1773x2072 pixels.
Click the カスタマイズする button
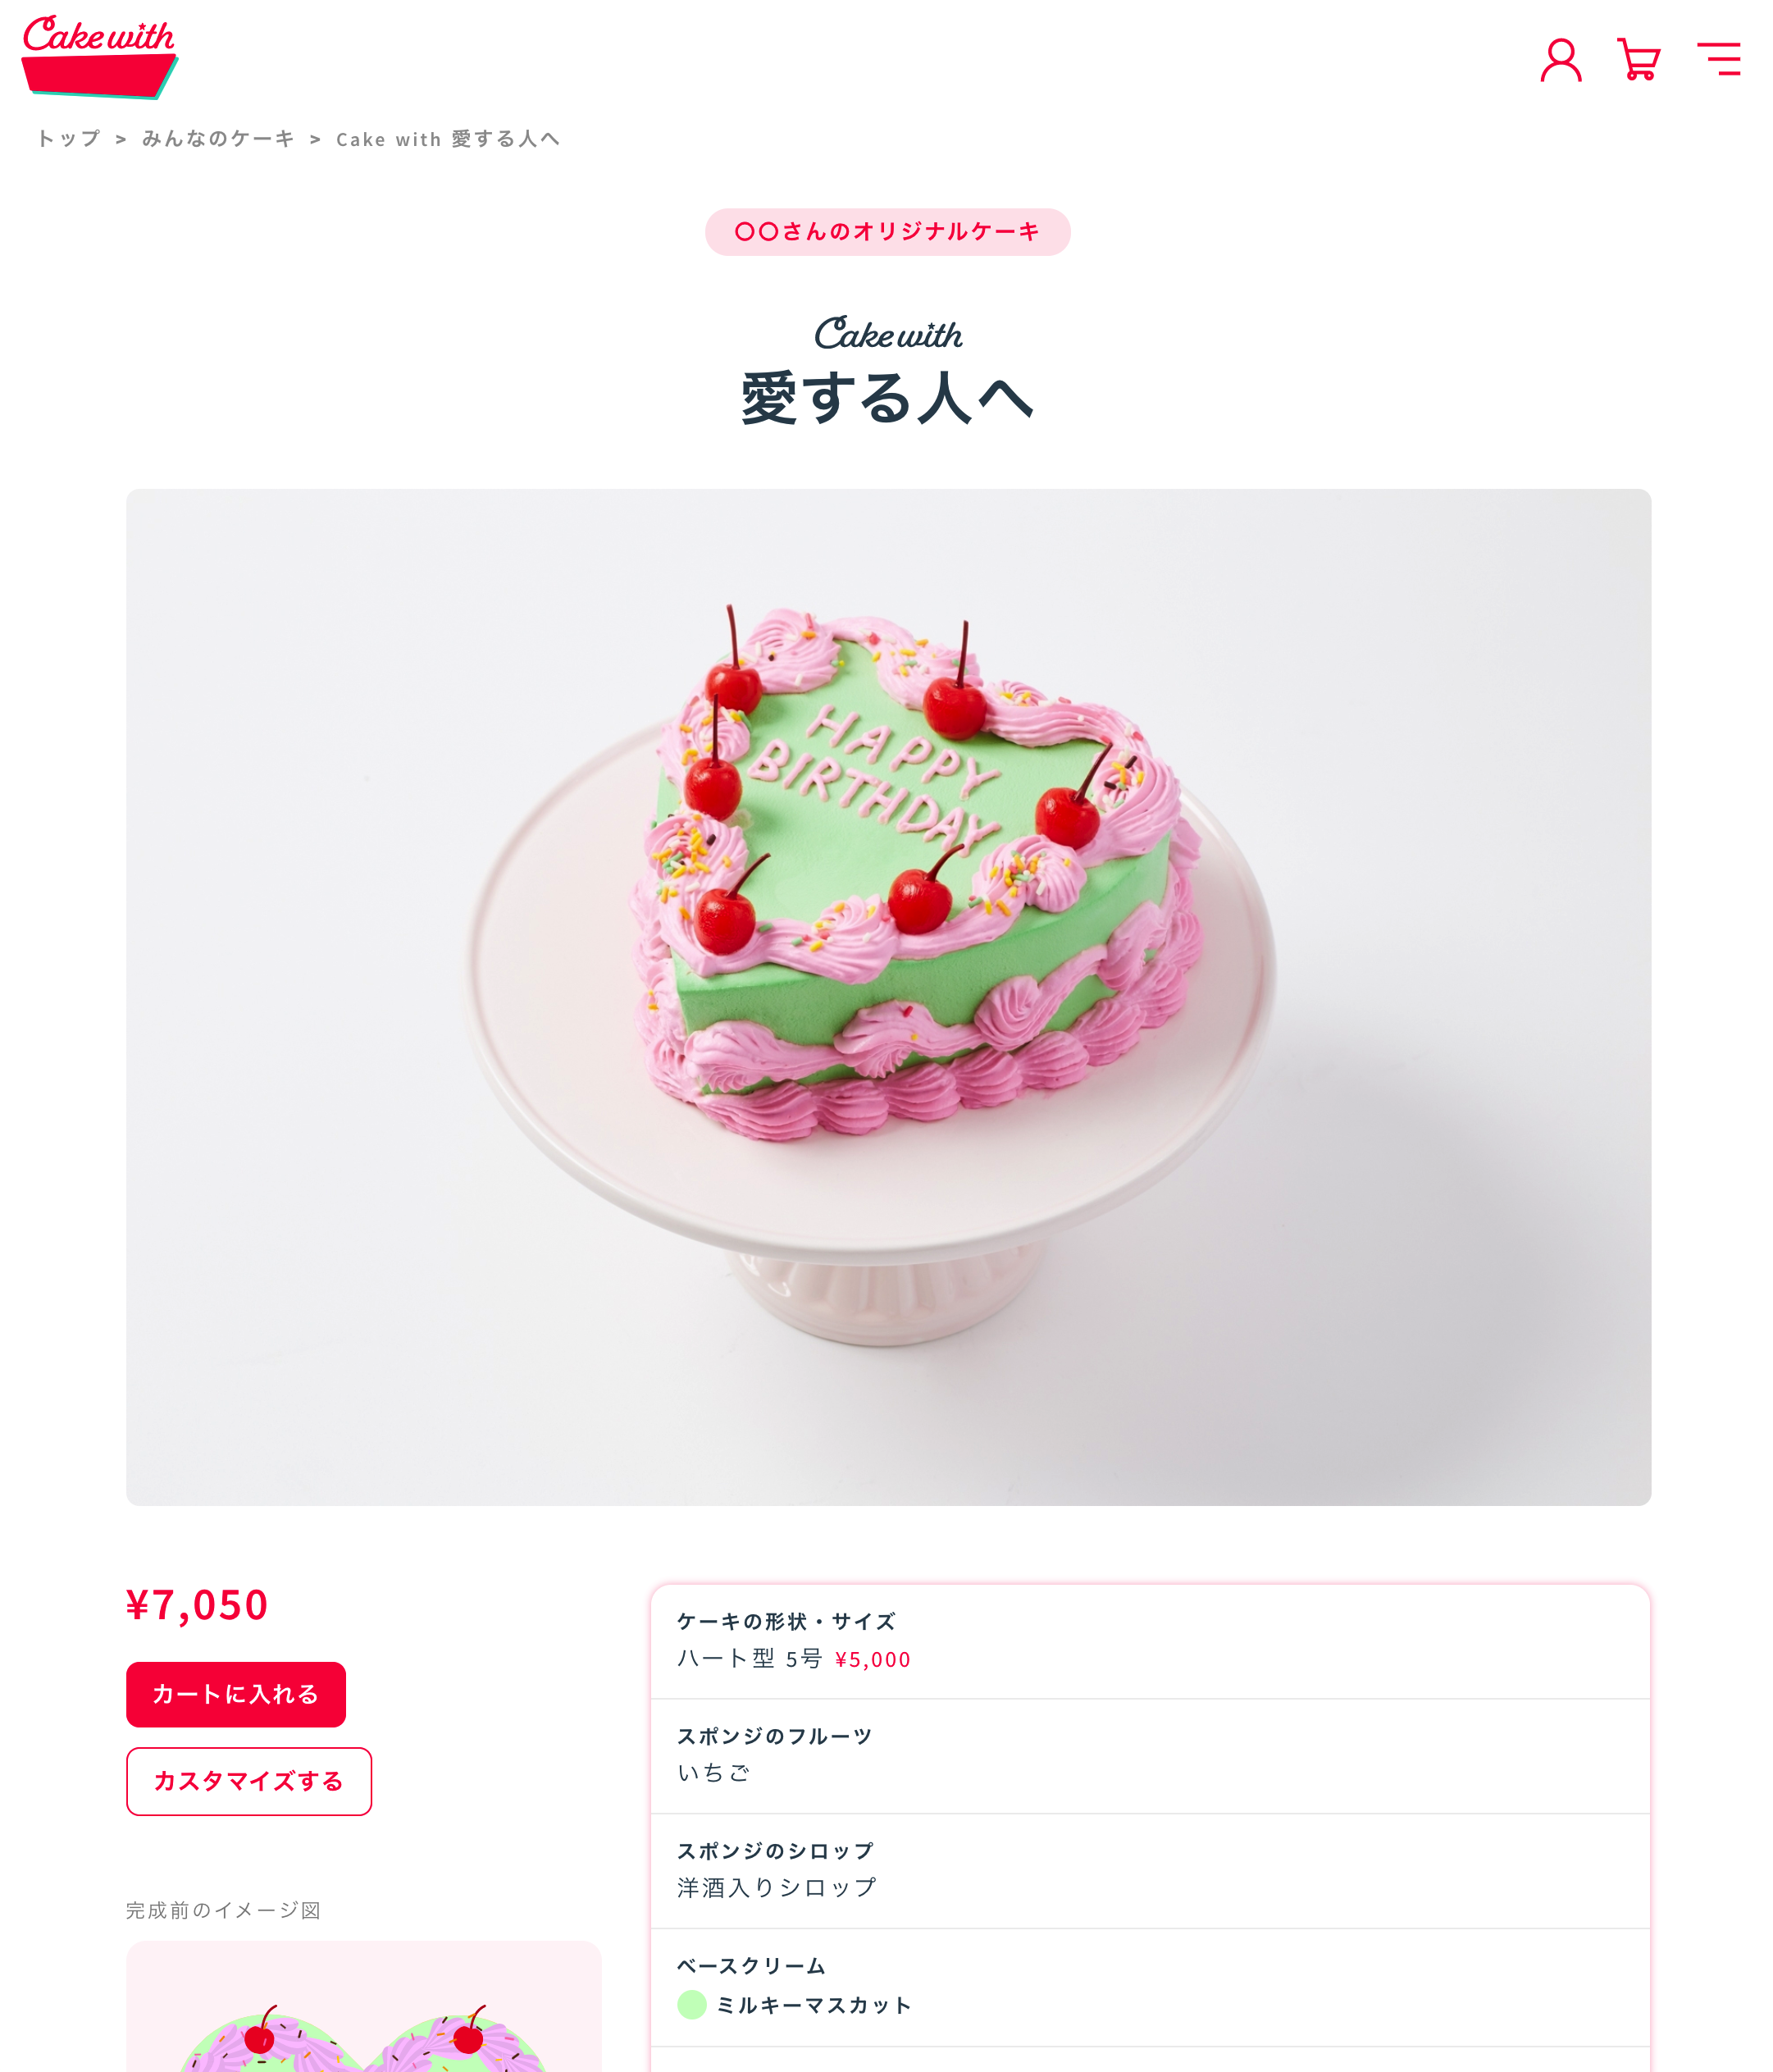click(x=249, y=1781)
